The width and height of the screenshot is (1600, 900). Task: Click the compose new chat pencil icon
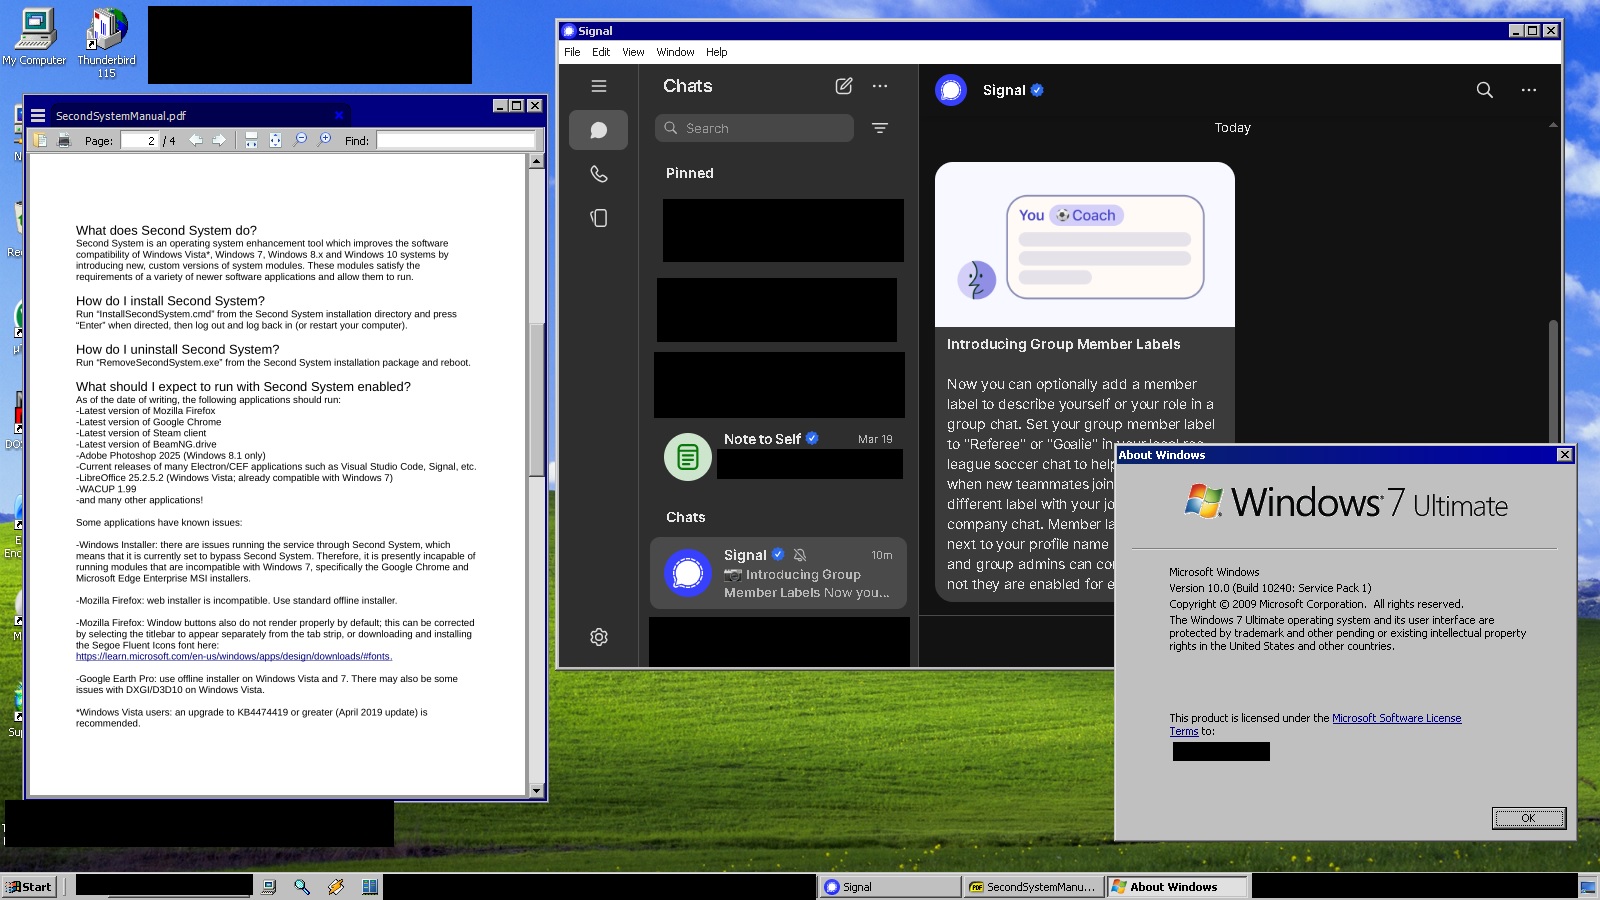tap(844, 86)
